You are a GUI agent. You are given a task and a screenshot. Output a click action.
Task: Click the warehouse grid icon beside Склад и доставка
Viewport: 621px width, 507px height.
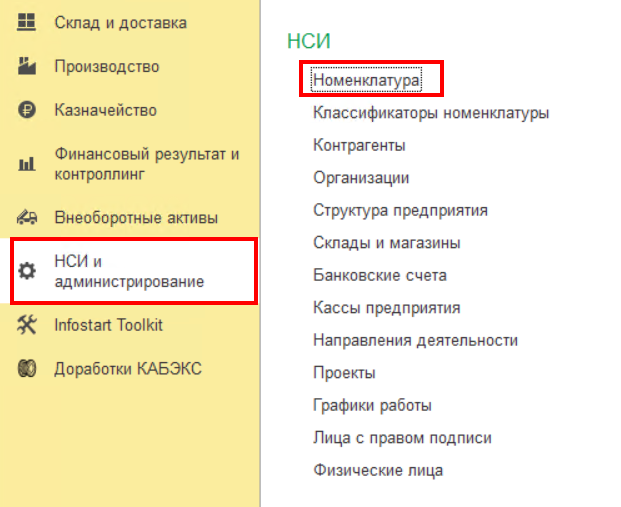point(27,22)
